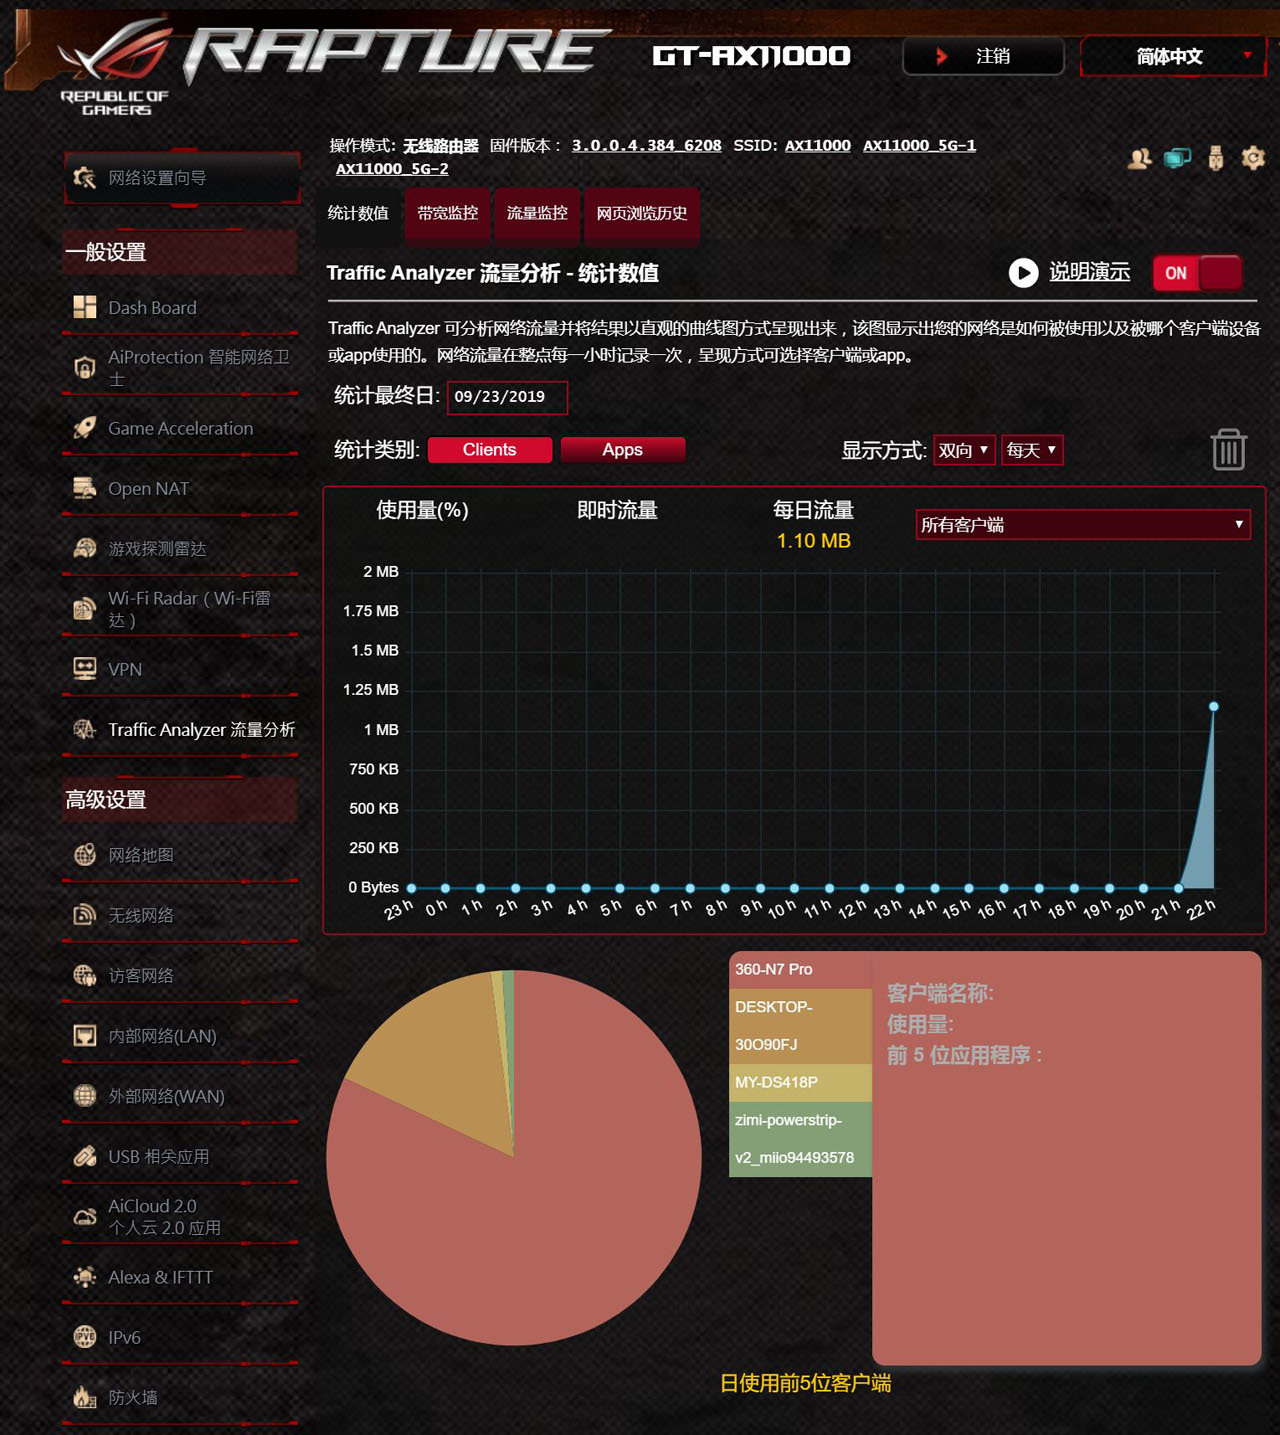Click the 统计最终日 date field
The image size is (1280, 1435).
[508, 397]
